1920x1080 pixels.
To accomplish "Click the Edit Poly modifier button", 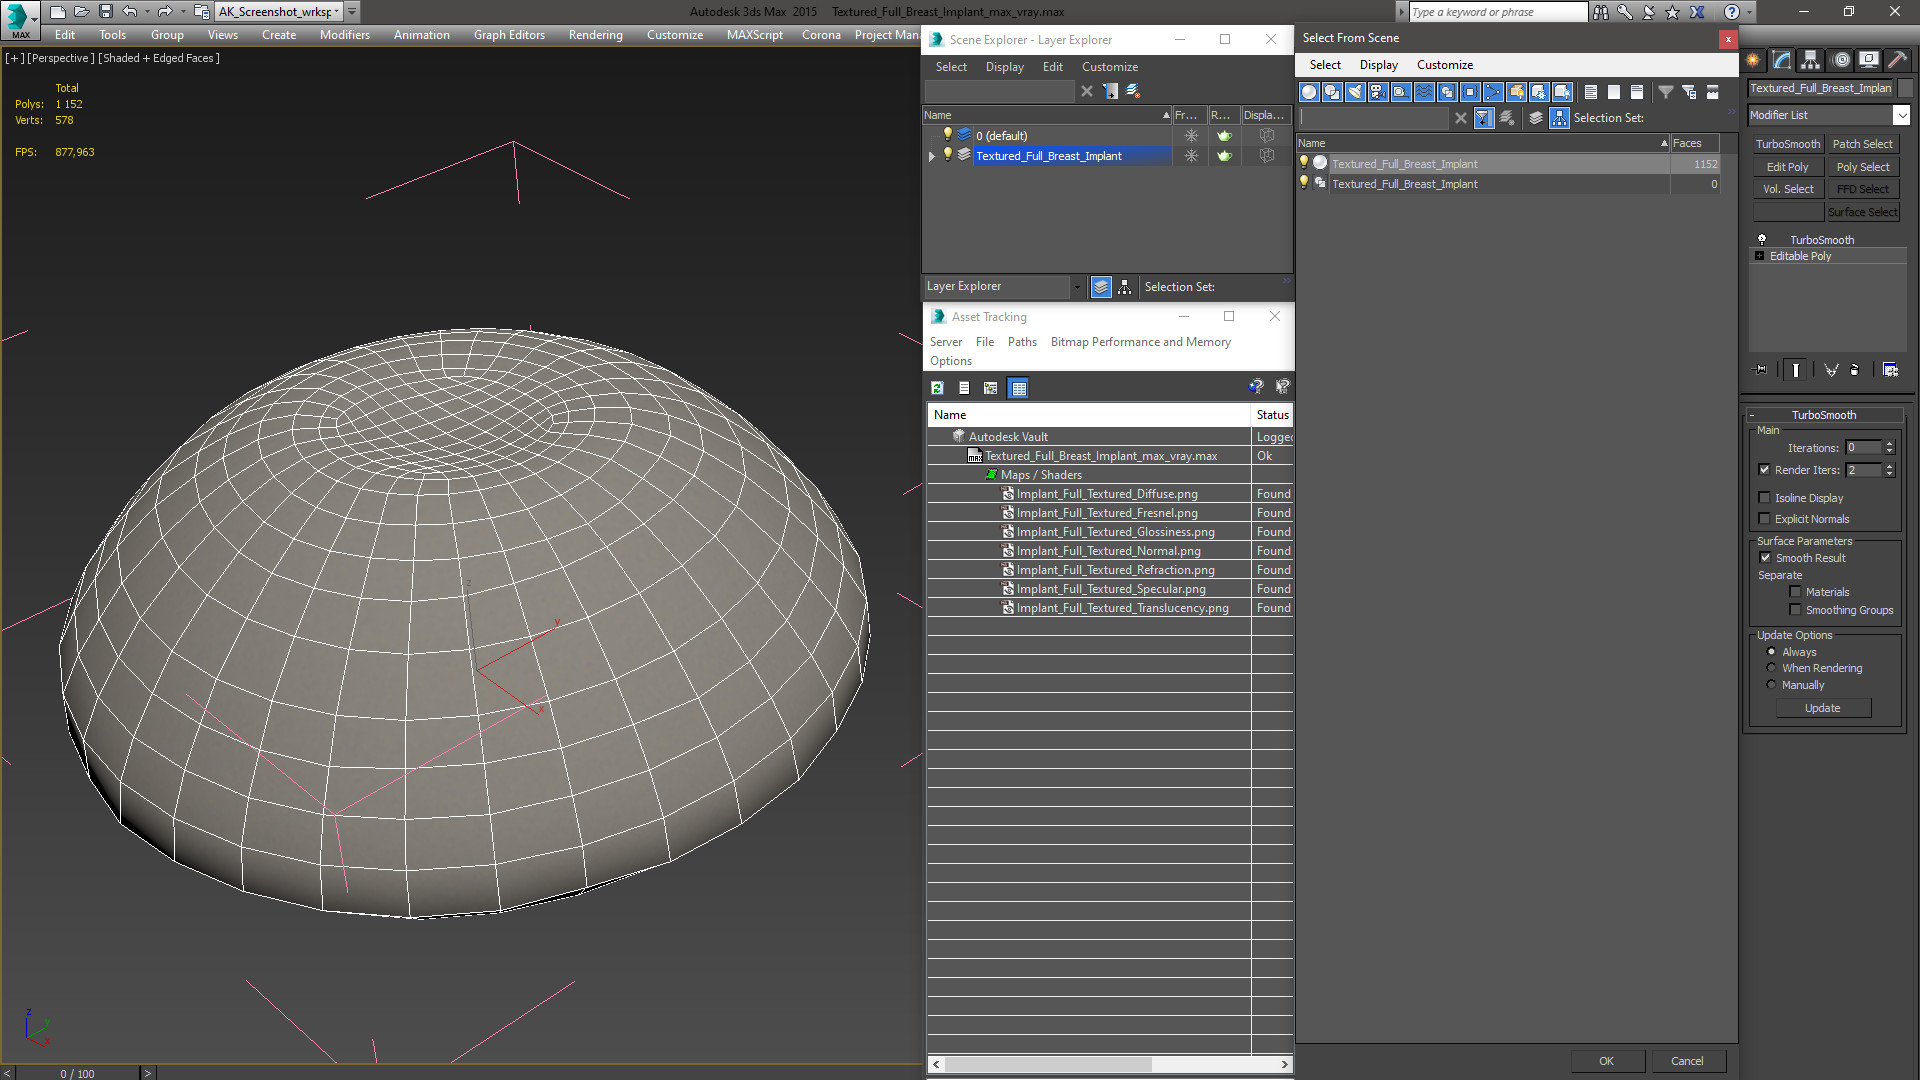I will click(1787, 167).
